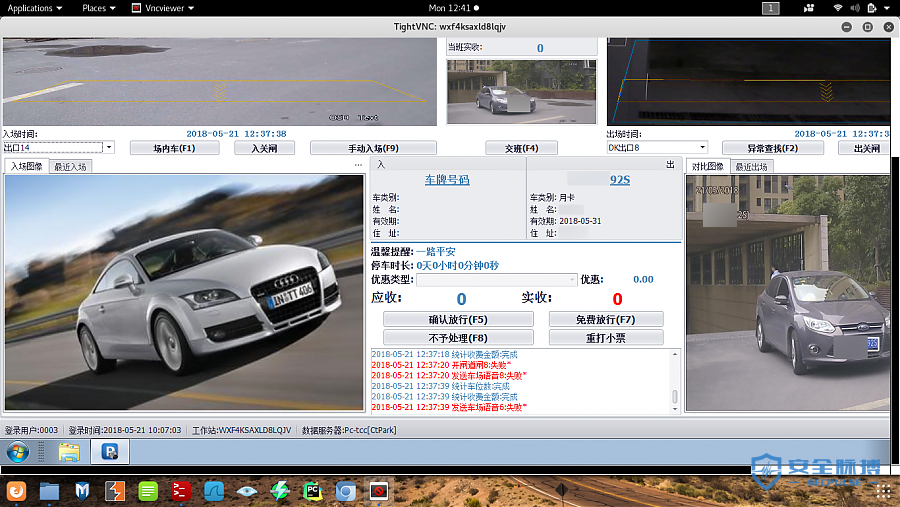Click the ellipsis button above entry panel
The image size is (900, 507).
[x=358, y=165]
